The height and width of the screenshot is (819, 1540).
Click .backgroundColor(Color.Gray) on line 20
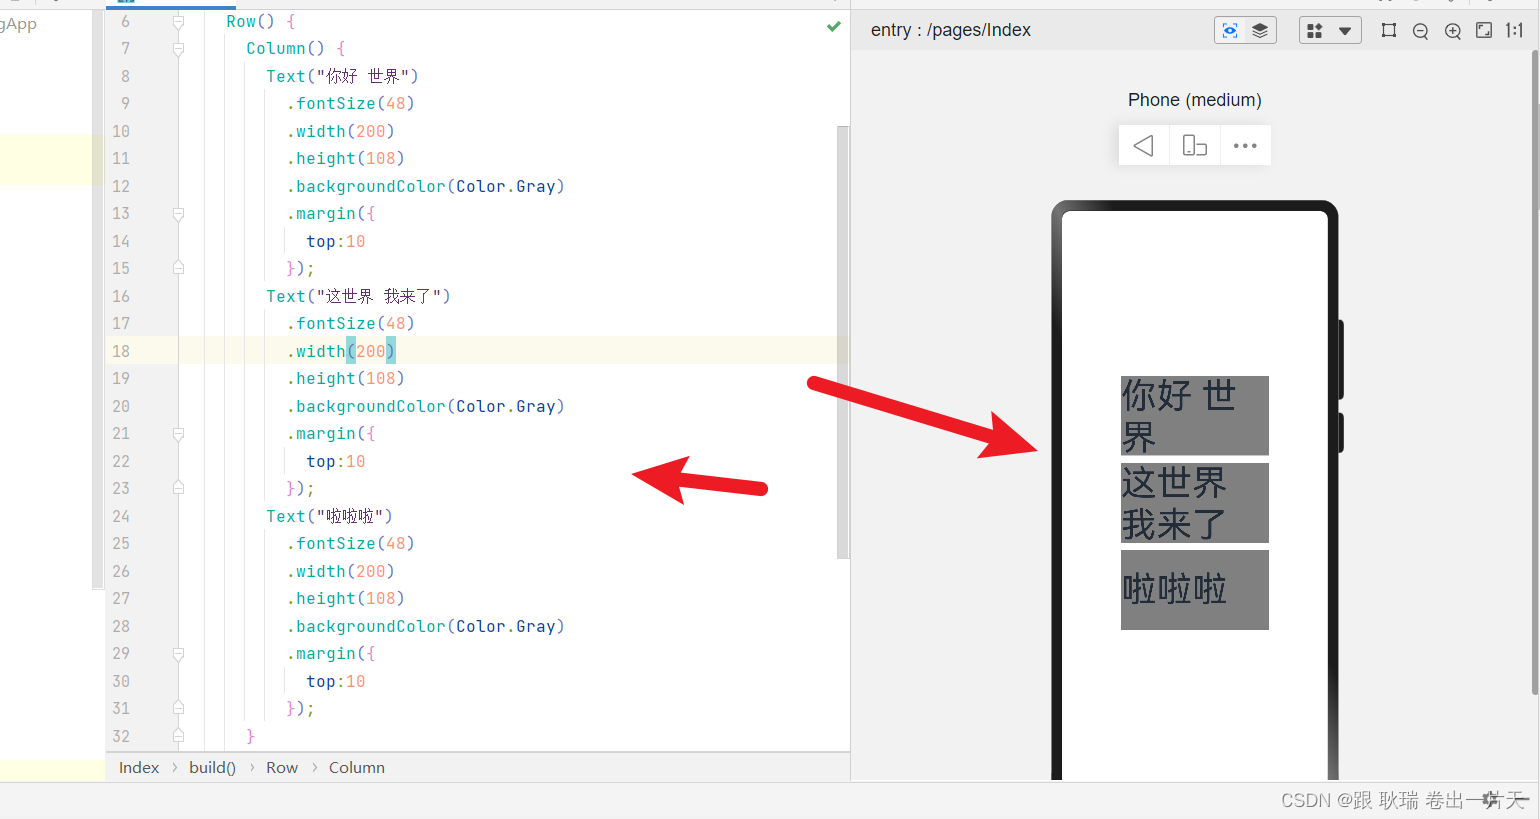click(x=425, y=406)
